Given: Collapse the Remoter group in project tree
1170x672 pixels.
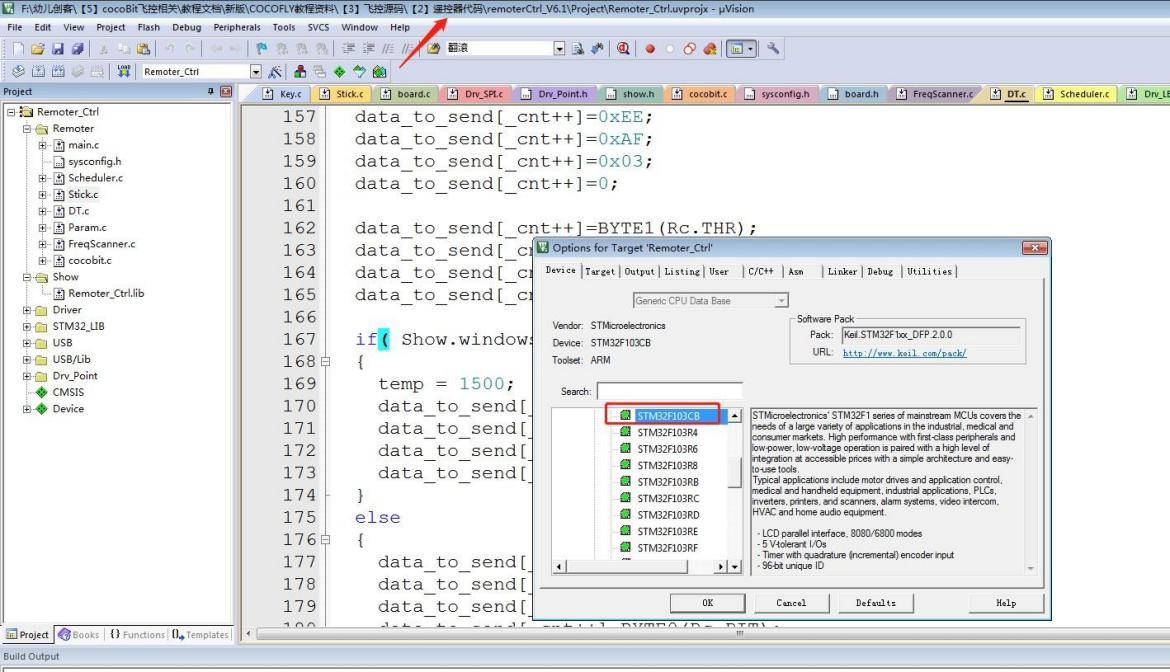Looking at the screenshot, I should [x=27, y=128].
